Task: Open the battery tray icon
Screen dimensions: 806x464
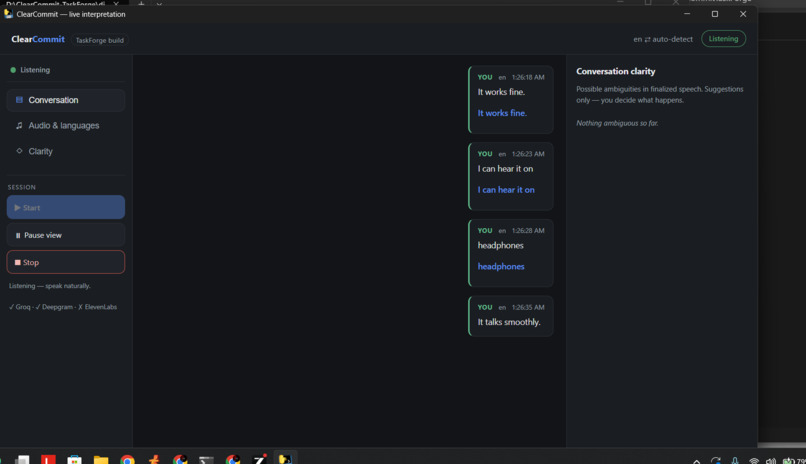Action: point(788,461)
